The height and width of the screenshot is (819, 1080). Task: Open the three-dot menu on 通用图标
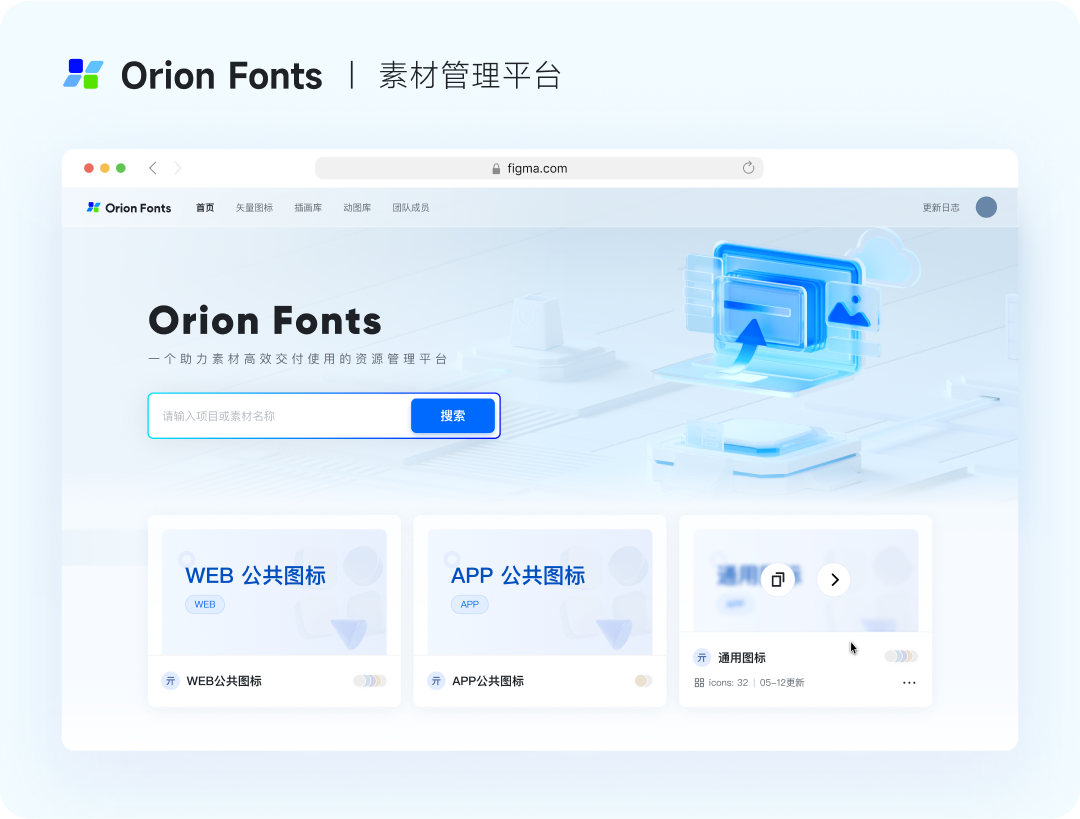tap(909, 683)
